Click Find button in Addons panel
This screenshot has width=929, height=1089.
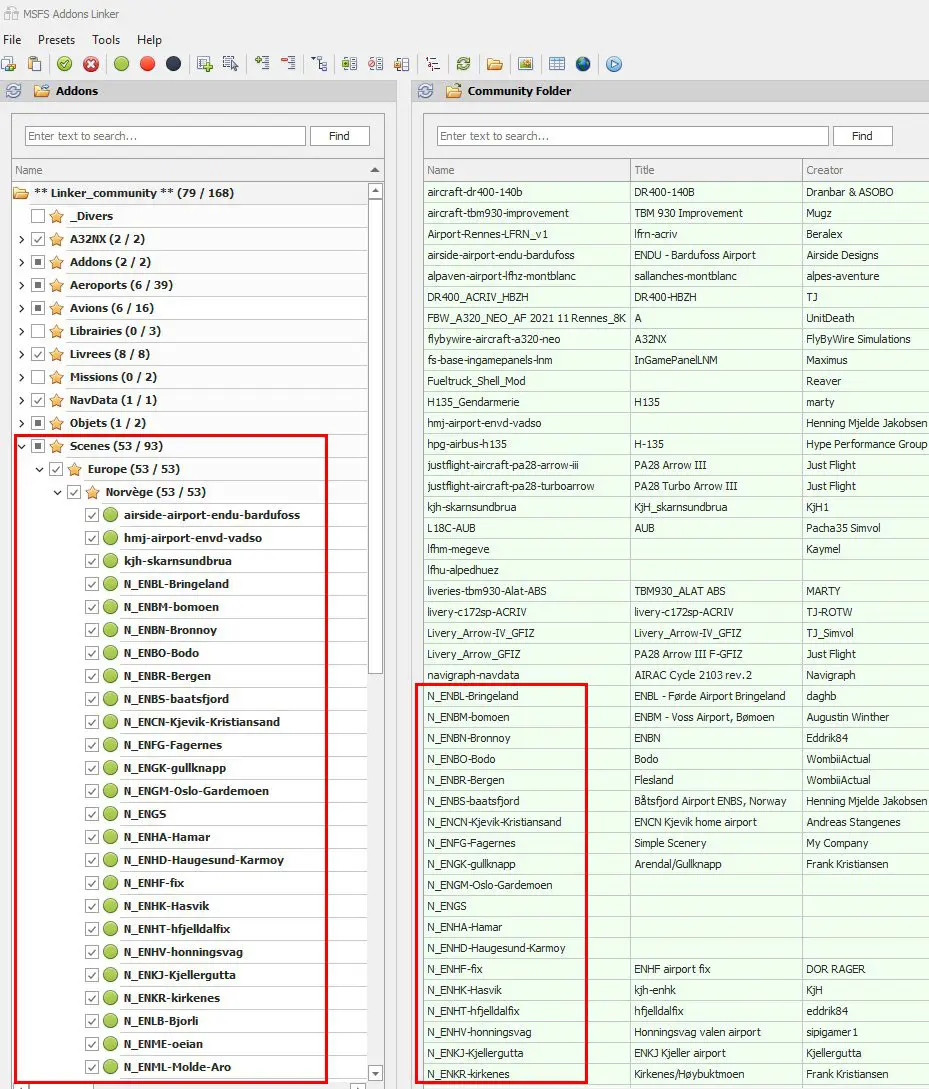(x=340, y=136)
